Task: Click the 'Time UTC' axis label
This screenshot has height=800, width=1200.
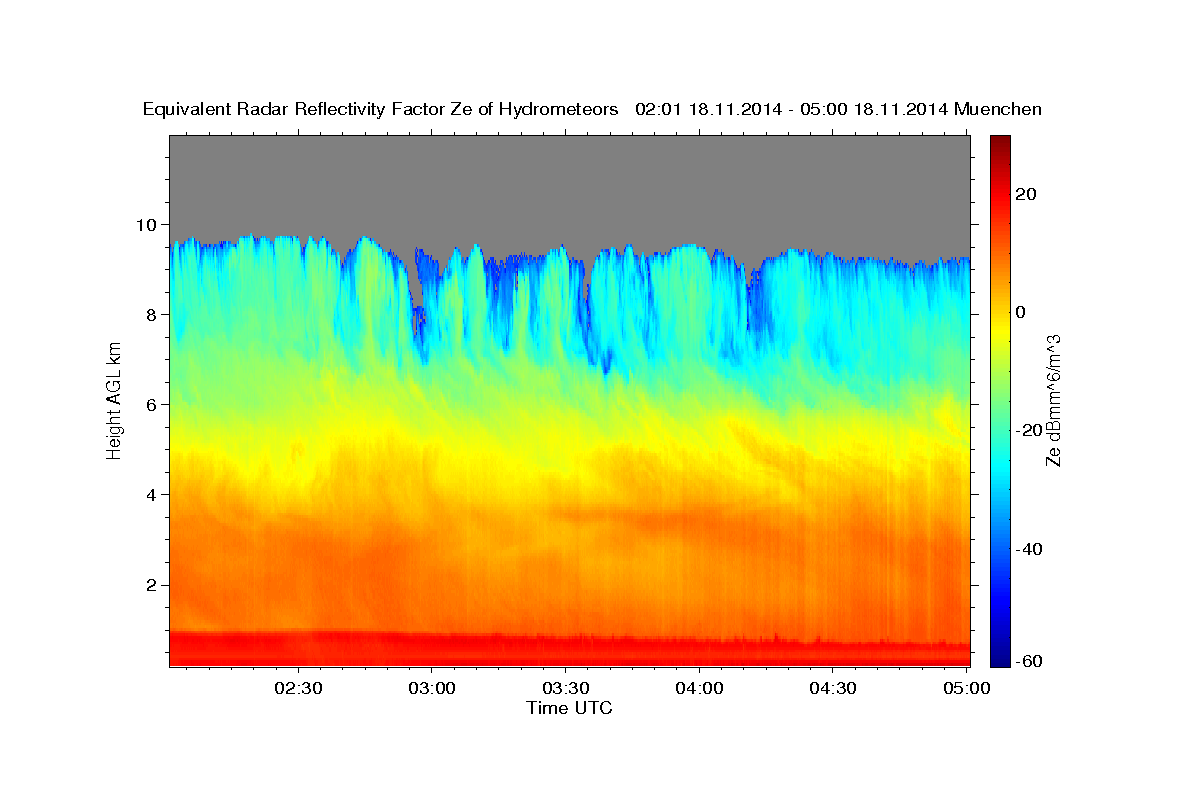Action: [569, 708]
